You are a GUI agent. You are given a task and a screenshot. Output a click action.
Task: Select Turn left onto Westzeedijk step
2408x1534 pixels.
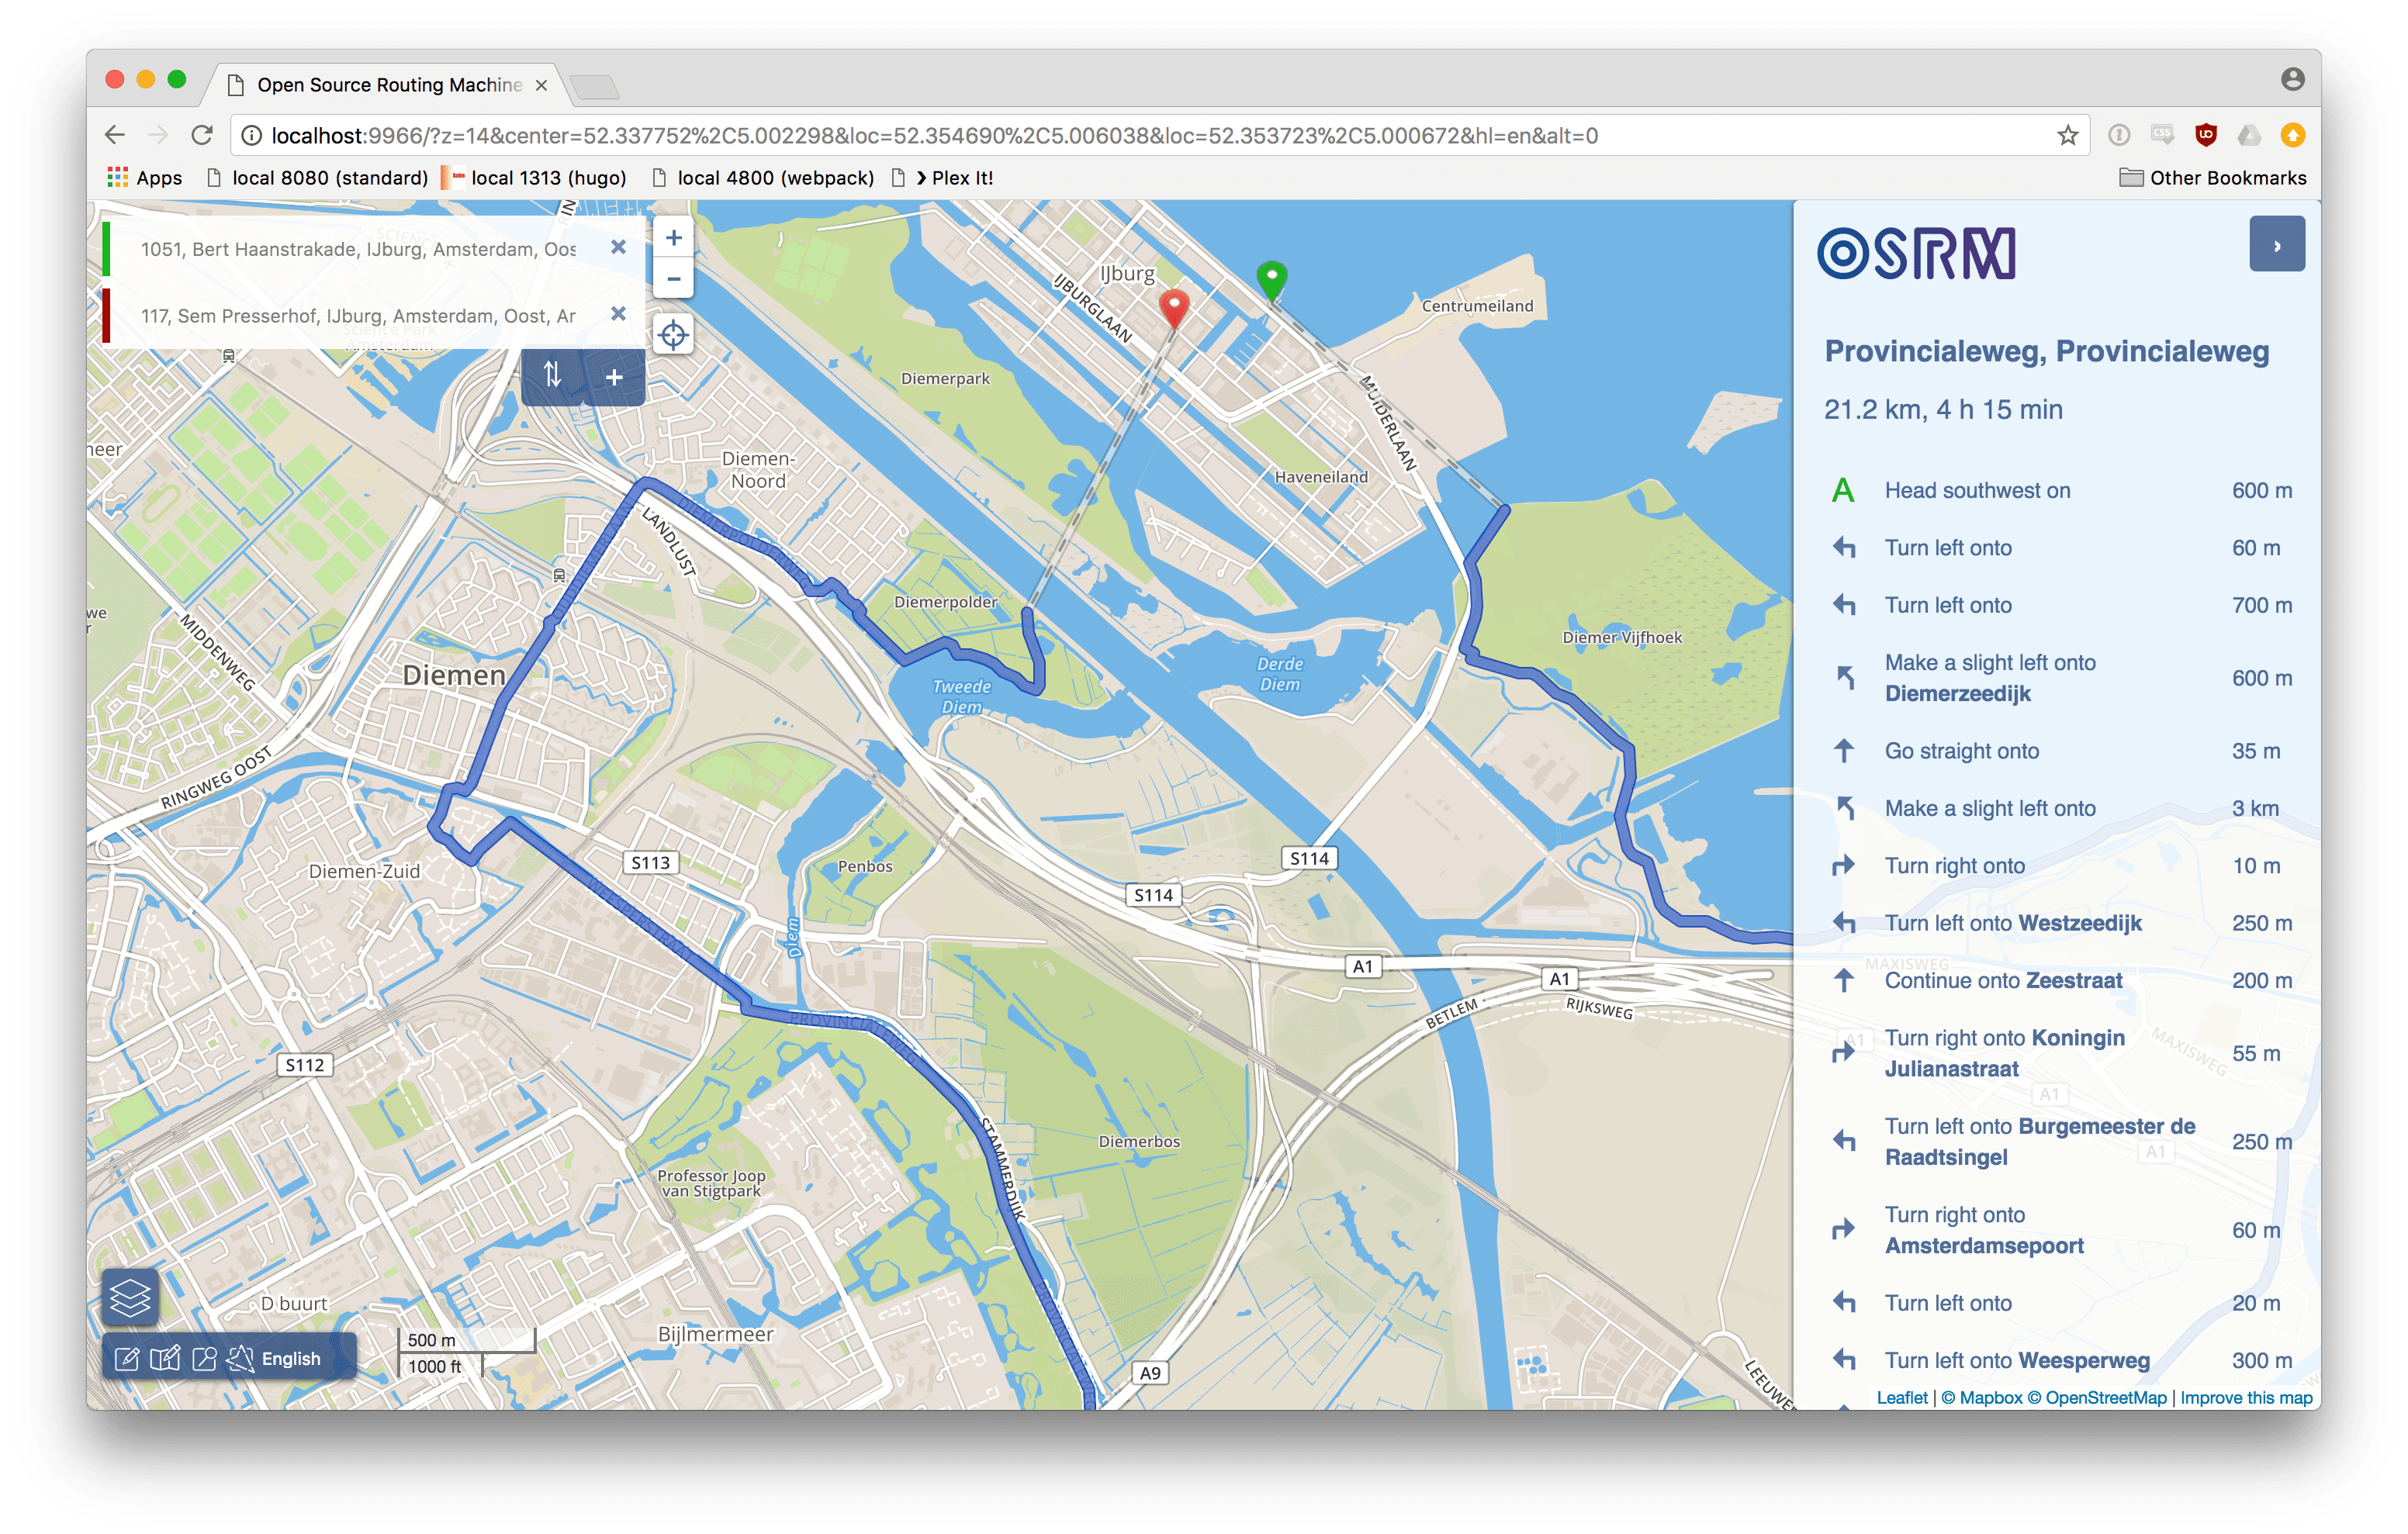click(x=2012, y=923)
